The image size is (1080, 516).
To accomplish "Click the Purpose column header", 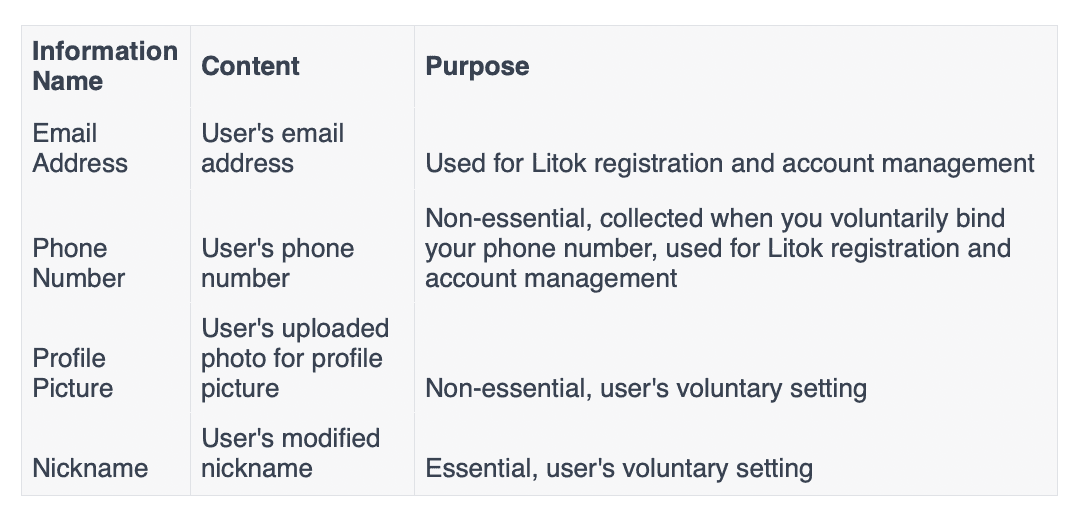I will pos(477,66).
